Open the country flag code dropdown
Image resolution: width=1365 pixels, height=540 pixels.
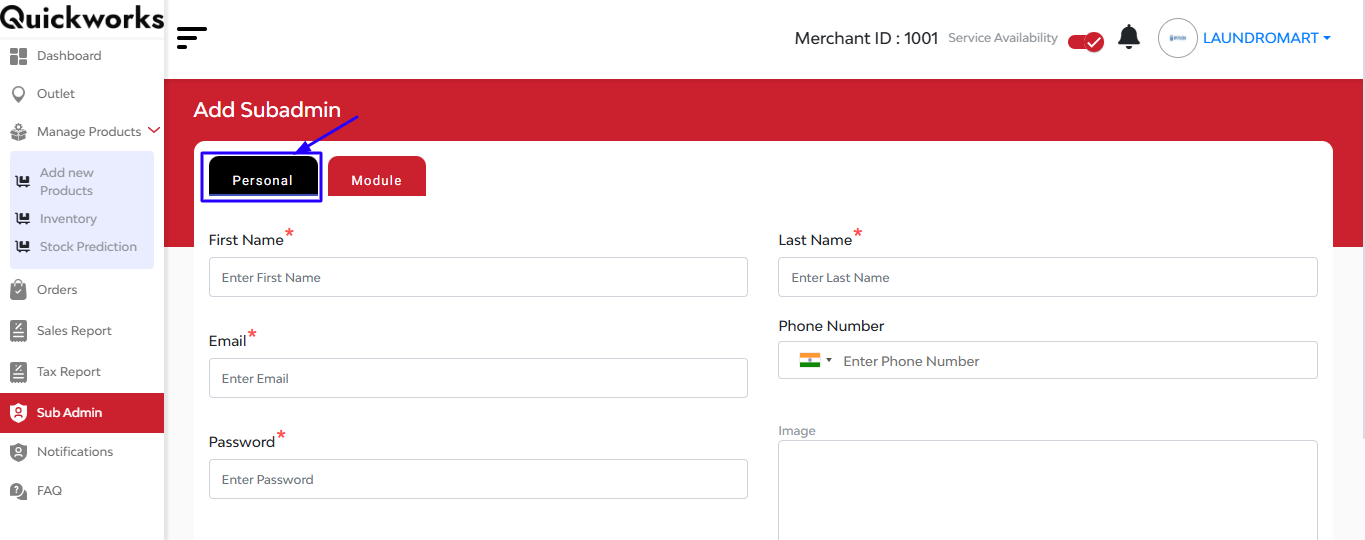tap(816, 360)
